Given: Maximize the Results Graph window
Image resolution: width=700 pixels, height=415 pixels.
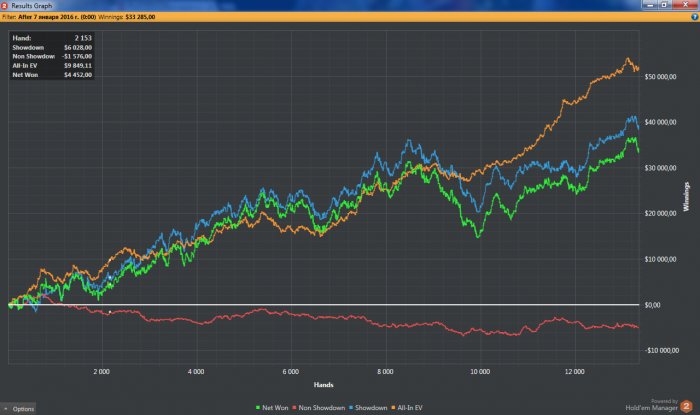Looking at the screenshot, I should tap(664, 4).
